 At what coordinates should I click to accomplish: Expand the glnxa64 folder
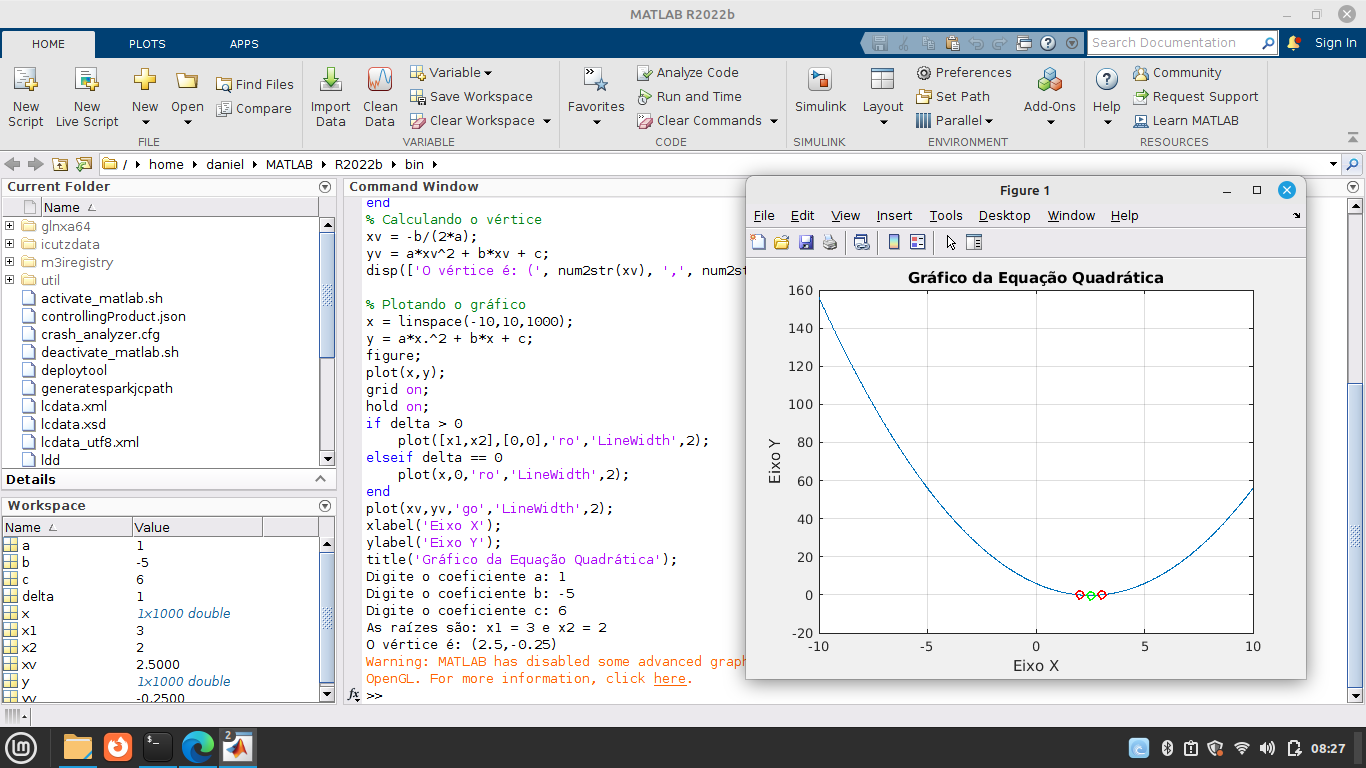[9, 226]
